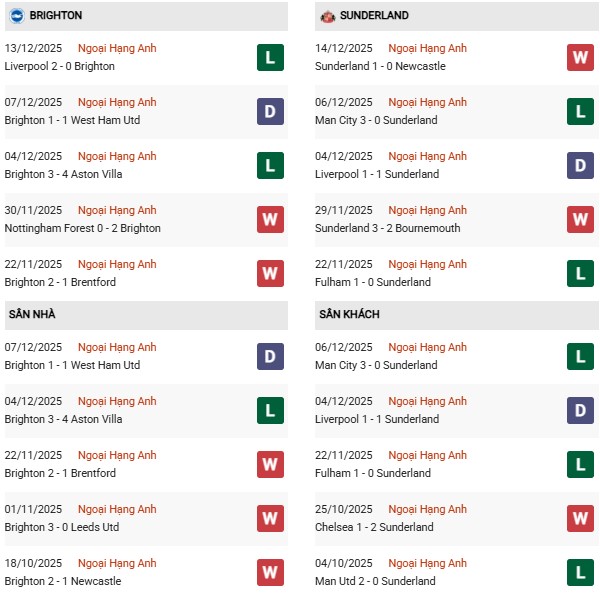
Task: Select W badge for Chelsea 1-2 Sunderland
Action: pyautogui.click(x=580, y=518)
